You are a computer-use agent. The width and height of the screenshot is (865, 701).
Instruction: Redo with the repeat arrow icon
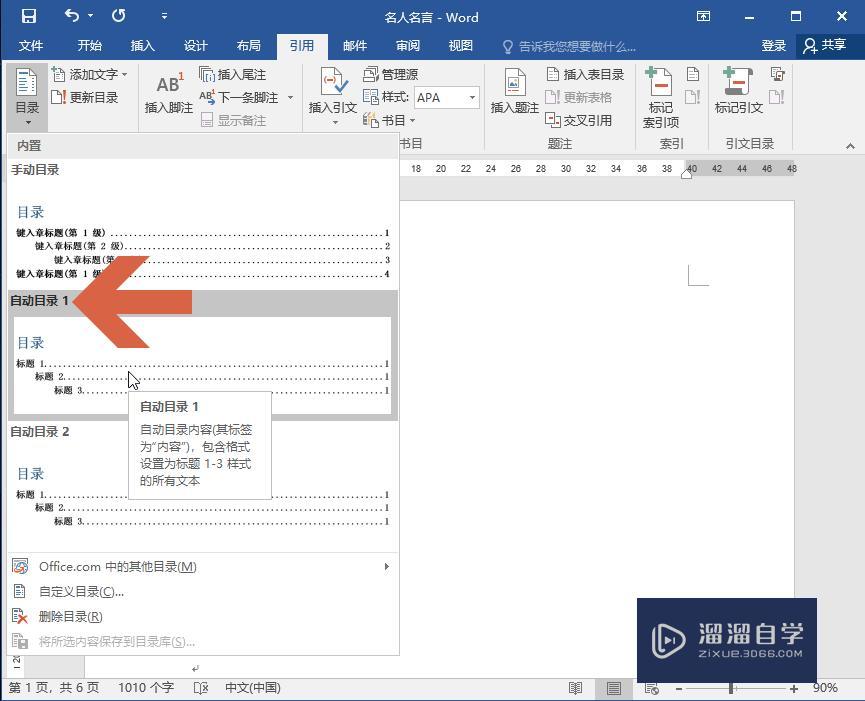click(118, 16)
